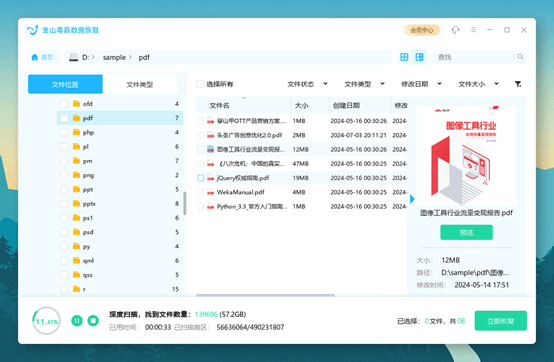Pause the deep scan
The width and height of the screenshot is (554, 362).
(x=77, y=320)
